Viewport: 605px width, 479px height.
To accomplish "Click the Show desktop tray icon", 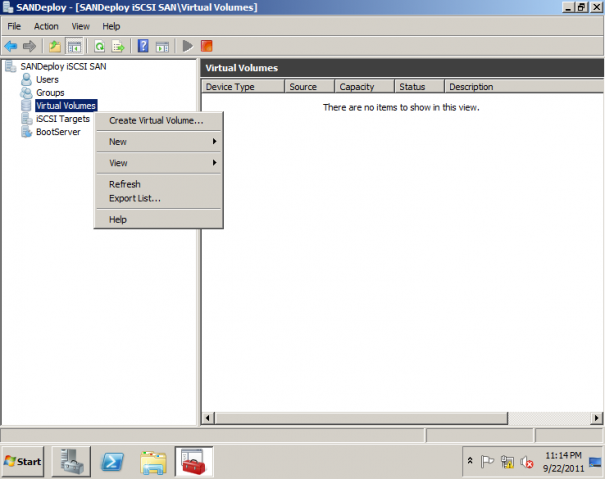I will coord(595,462).
